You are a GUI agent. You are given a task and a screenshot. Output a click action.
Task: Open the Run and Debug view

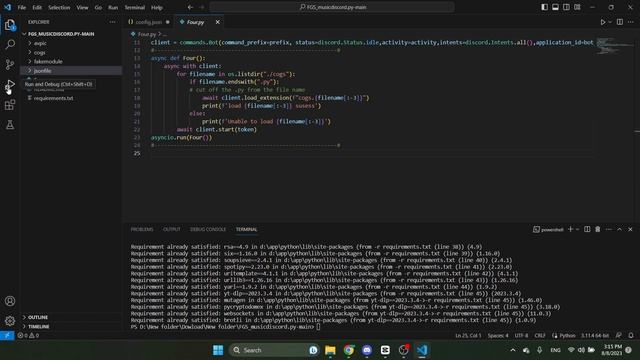tap(10, 85)
